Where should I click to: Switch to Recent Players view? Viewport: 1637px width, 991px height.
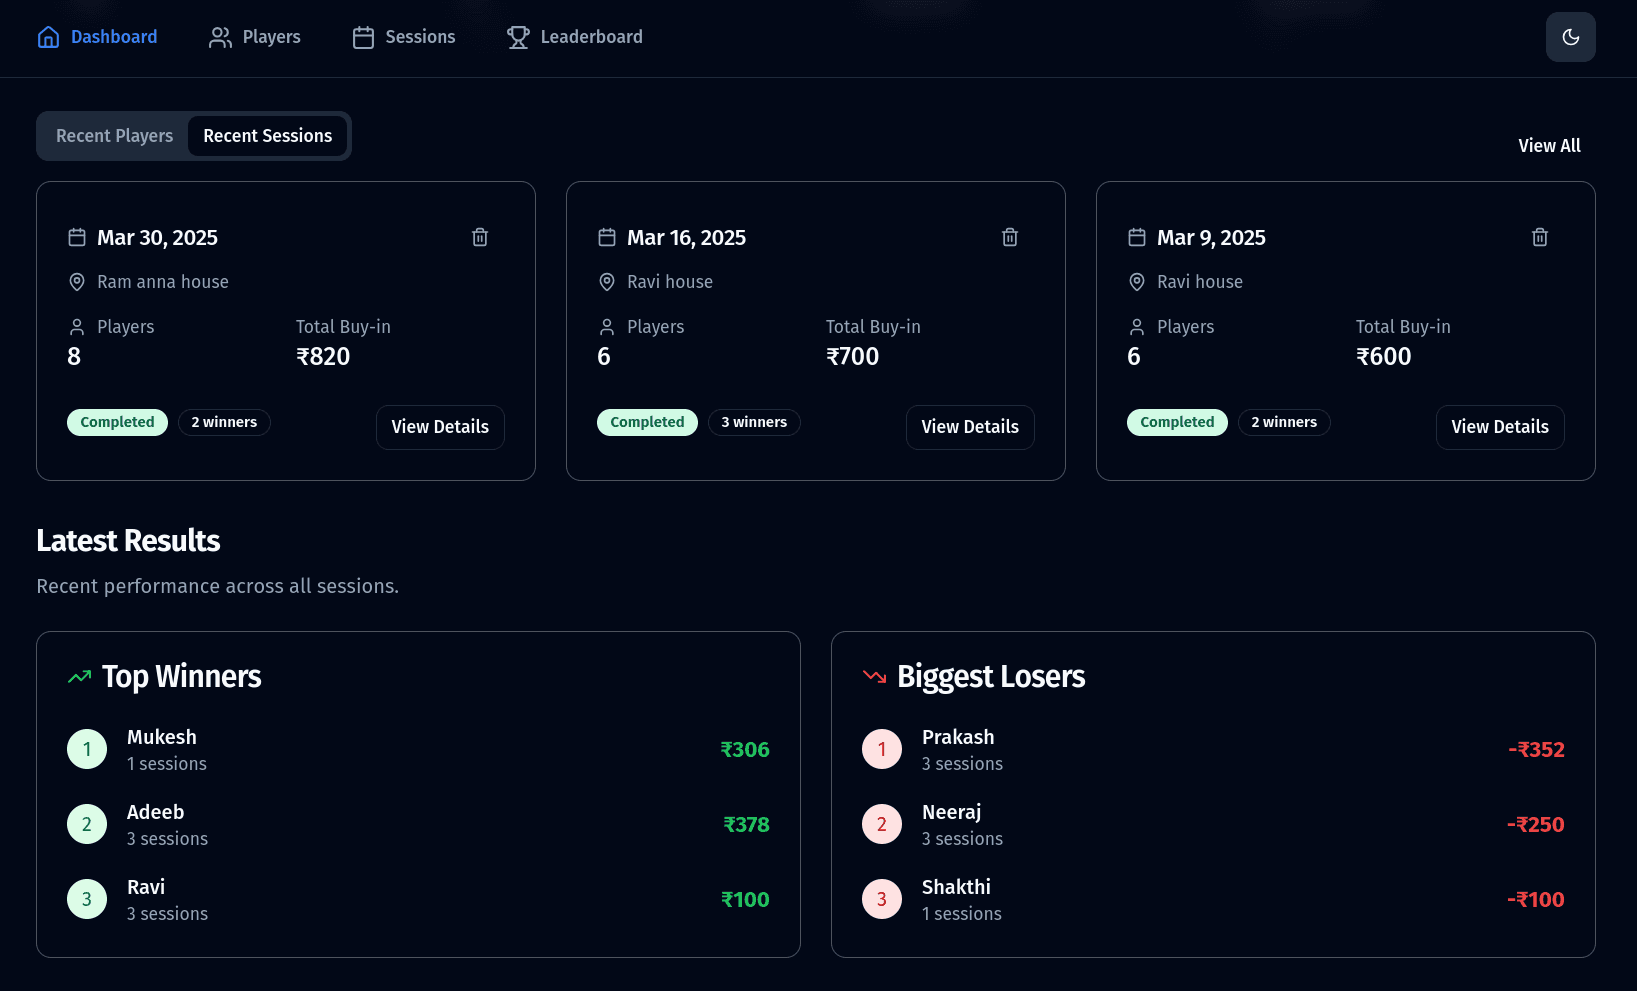[x=114, y=135]
